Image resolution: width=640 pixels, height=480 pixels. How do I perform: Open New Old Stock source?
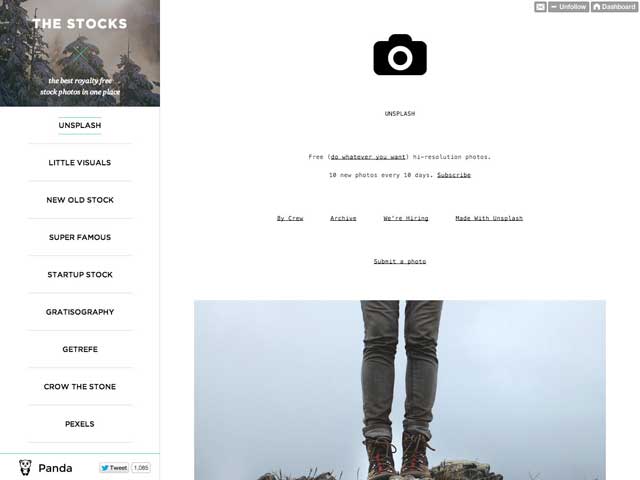80,200
